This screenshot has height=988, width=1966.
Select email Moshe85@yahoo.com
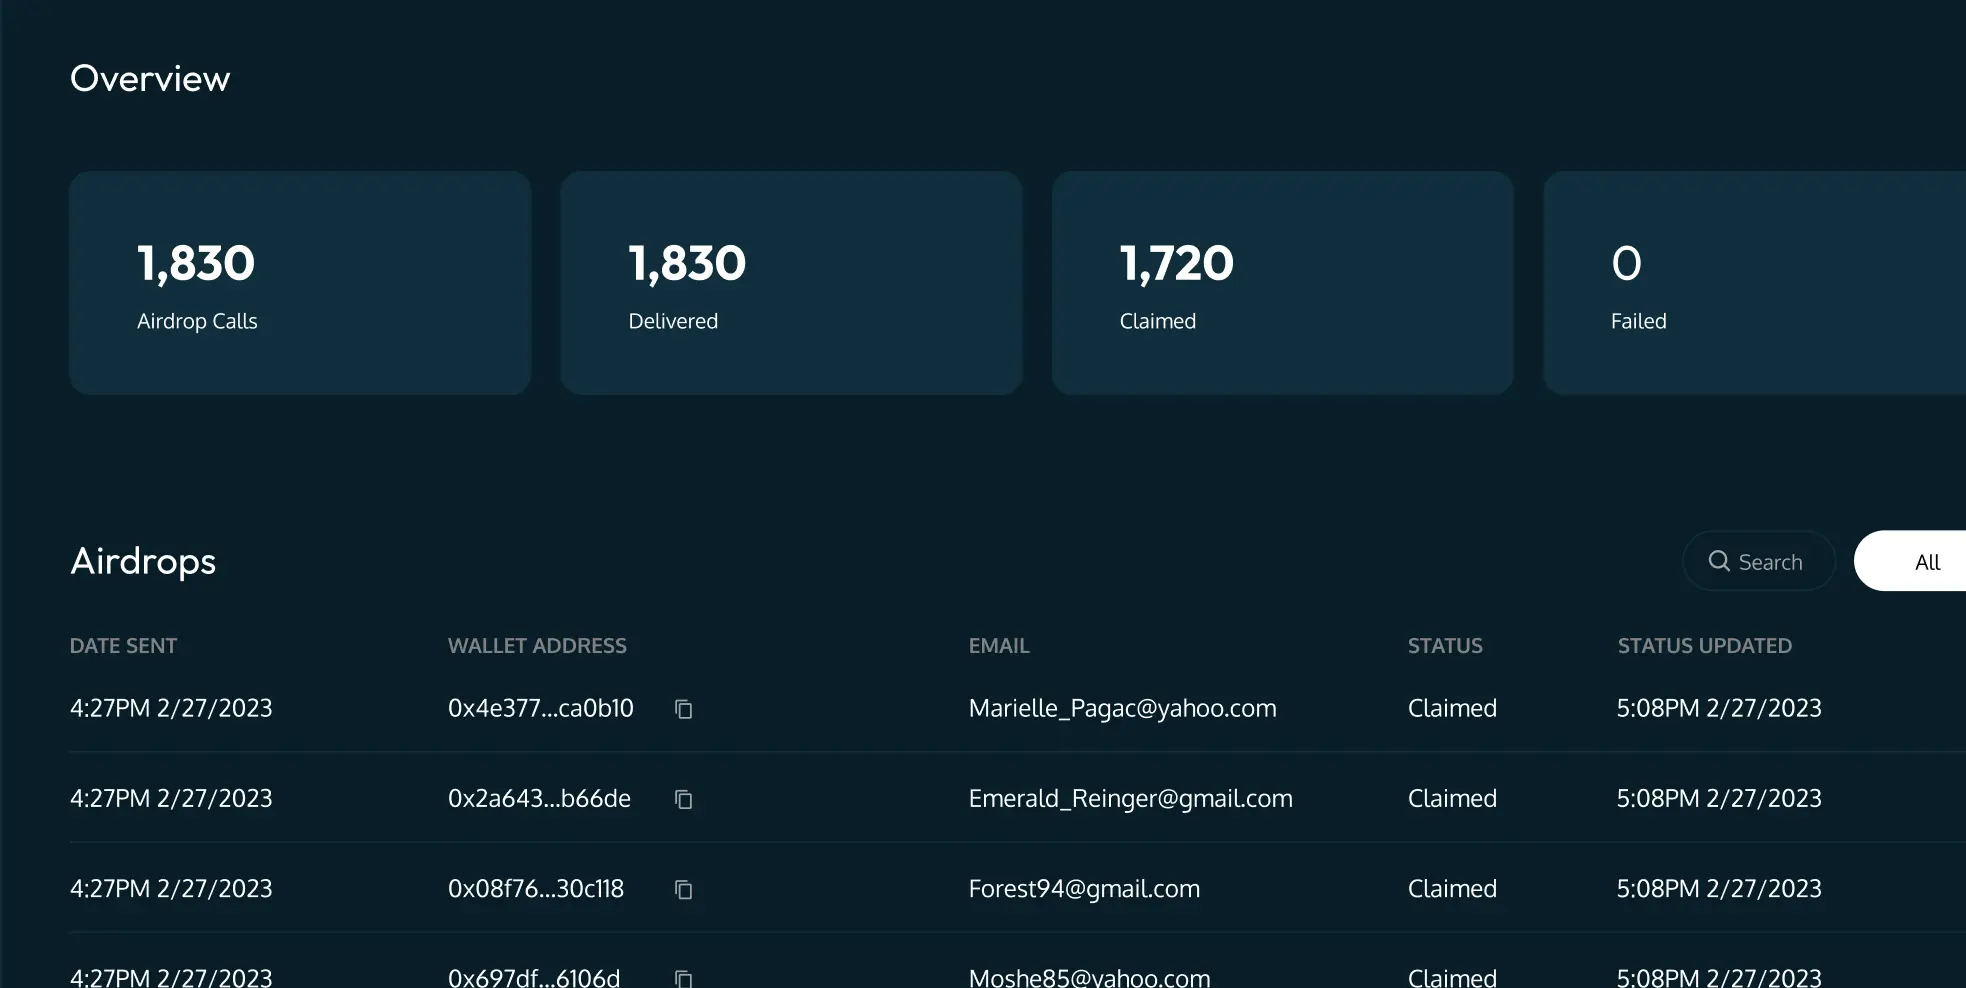pos(1089,977)
